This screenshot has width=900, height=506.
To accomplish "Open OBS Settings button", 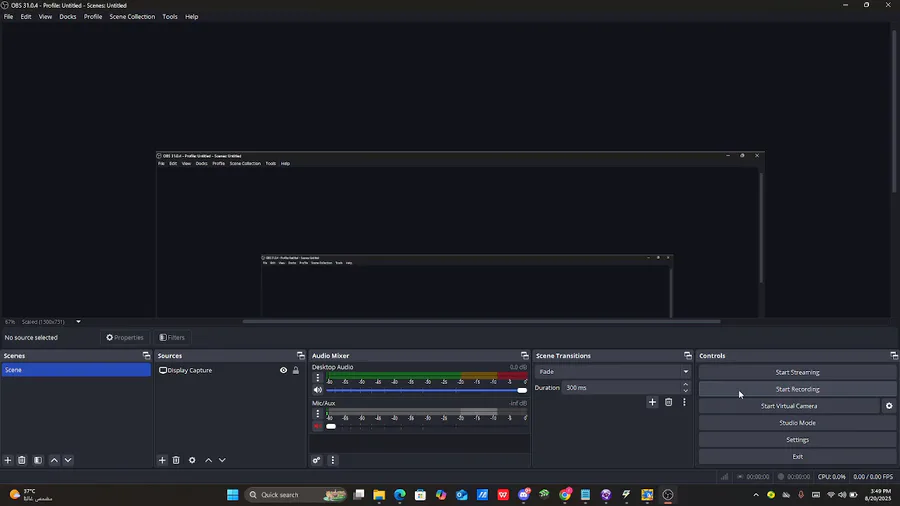I will [797, 439].
